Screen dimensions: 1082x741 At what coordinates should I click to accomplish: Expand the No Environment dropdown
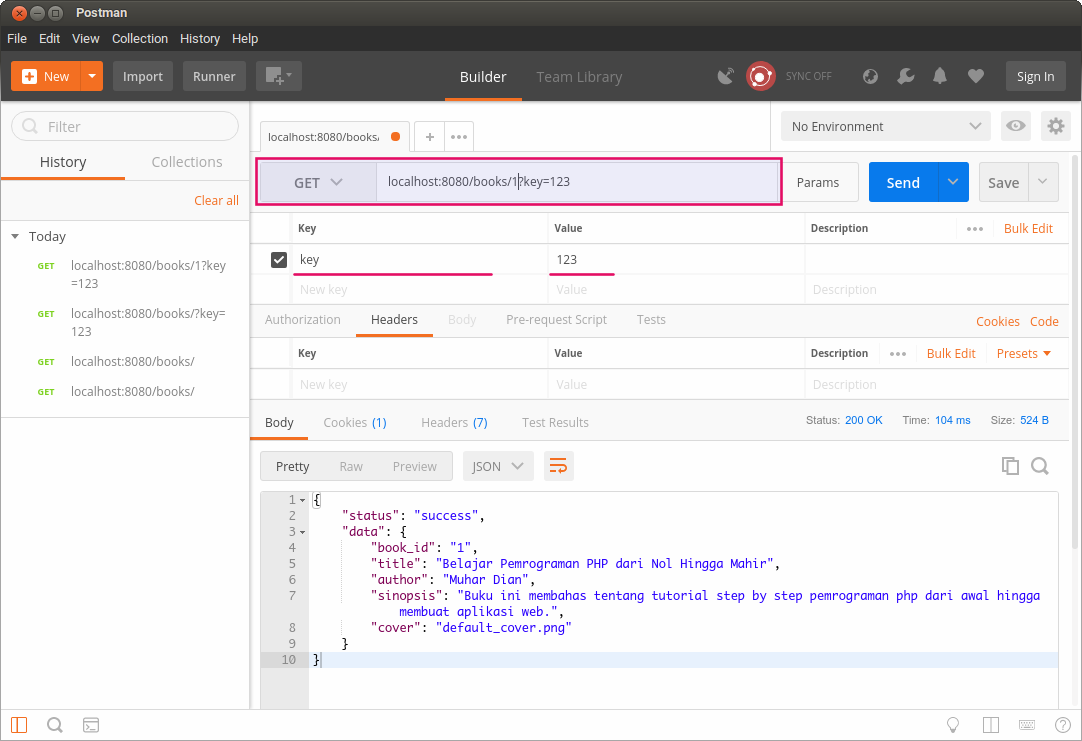pos(885,127)
